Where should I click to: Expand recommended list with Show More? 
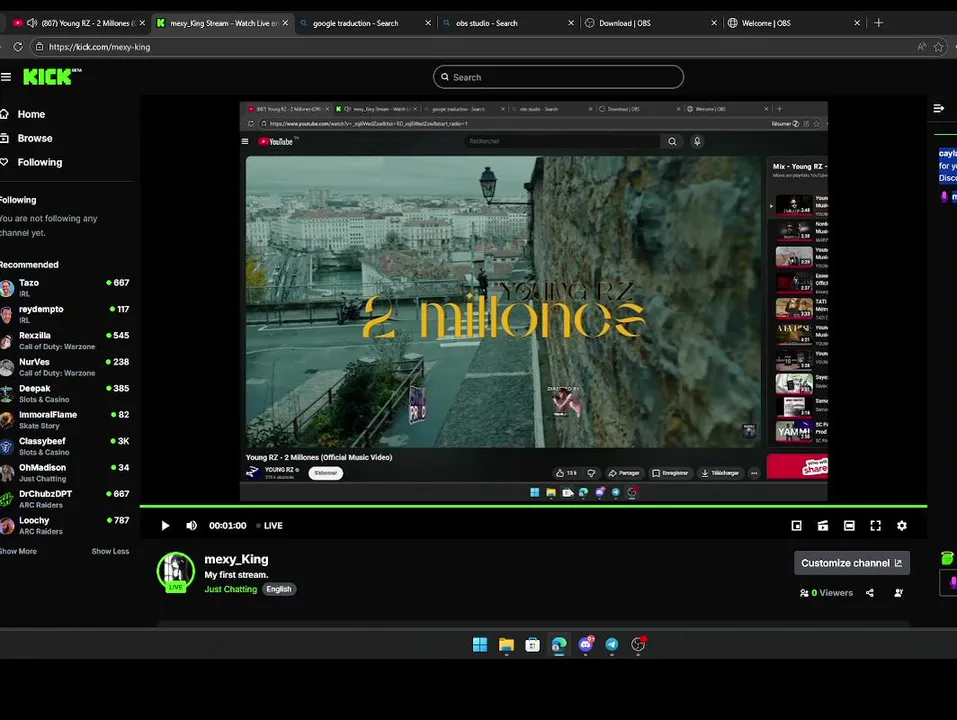pos(18,551)
